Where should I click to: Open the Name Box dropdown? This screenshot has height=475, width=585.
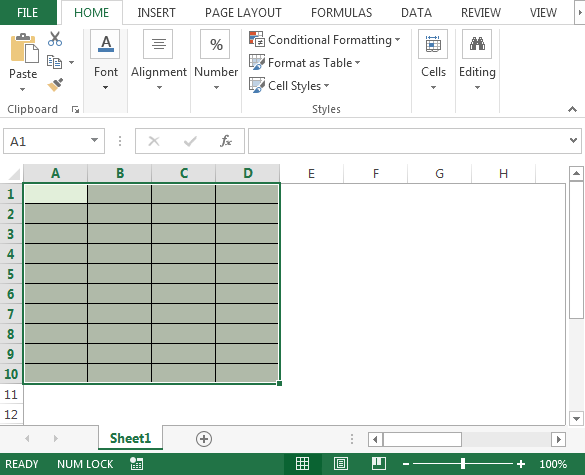(x=94, y=140)
